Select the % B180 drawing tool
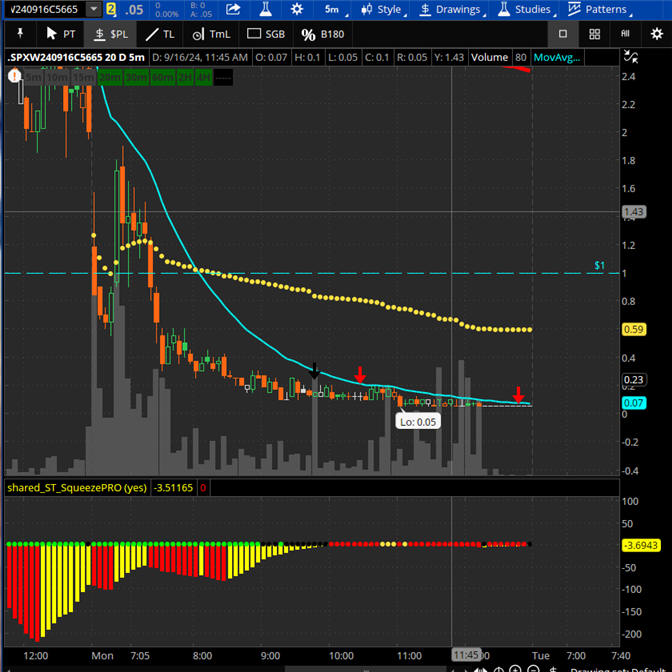Image resolution: width=672 pixels, height=672 pixels. [323, 34]
